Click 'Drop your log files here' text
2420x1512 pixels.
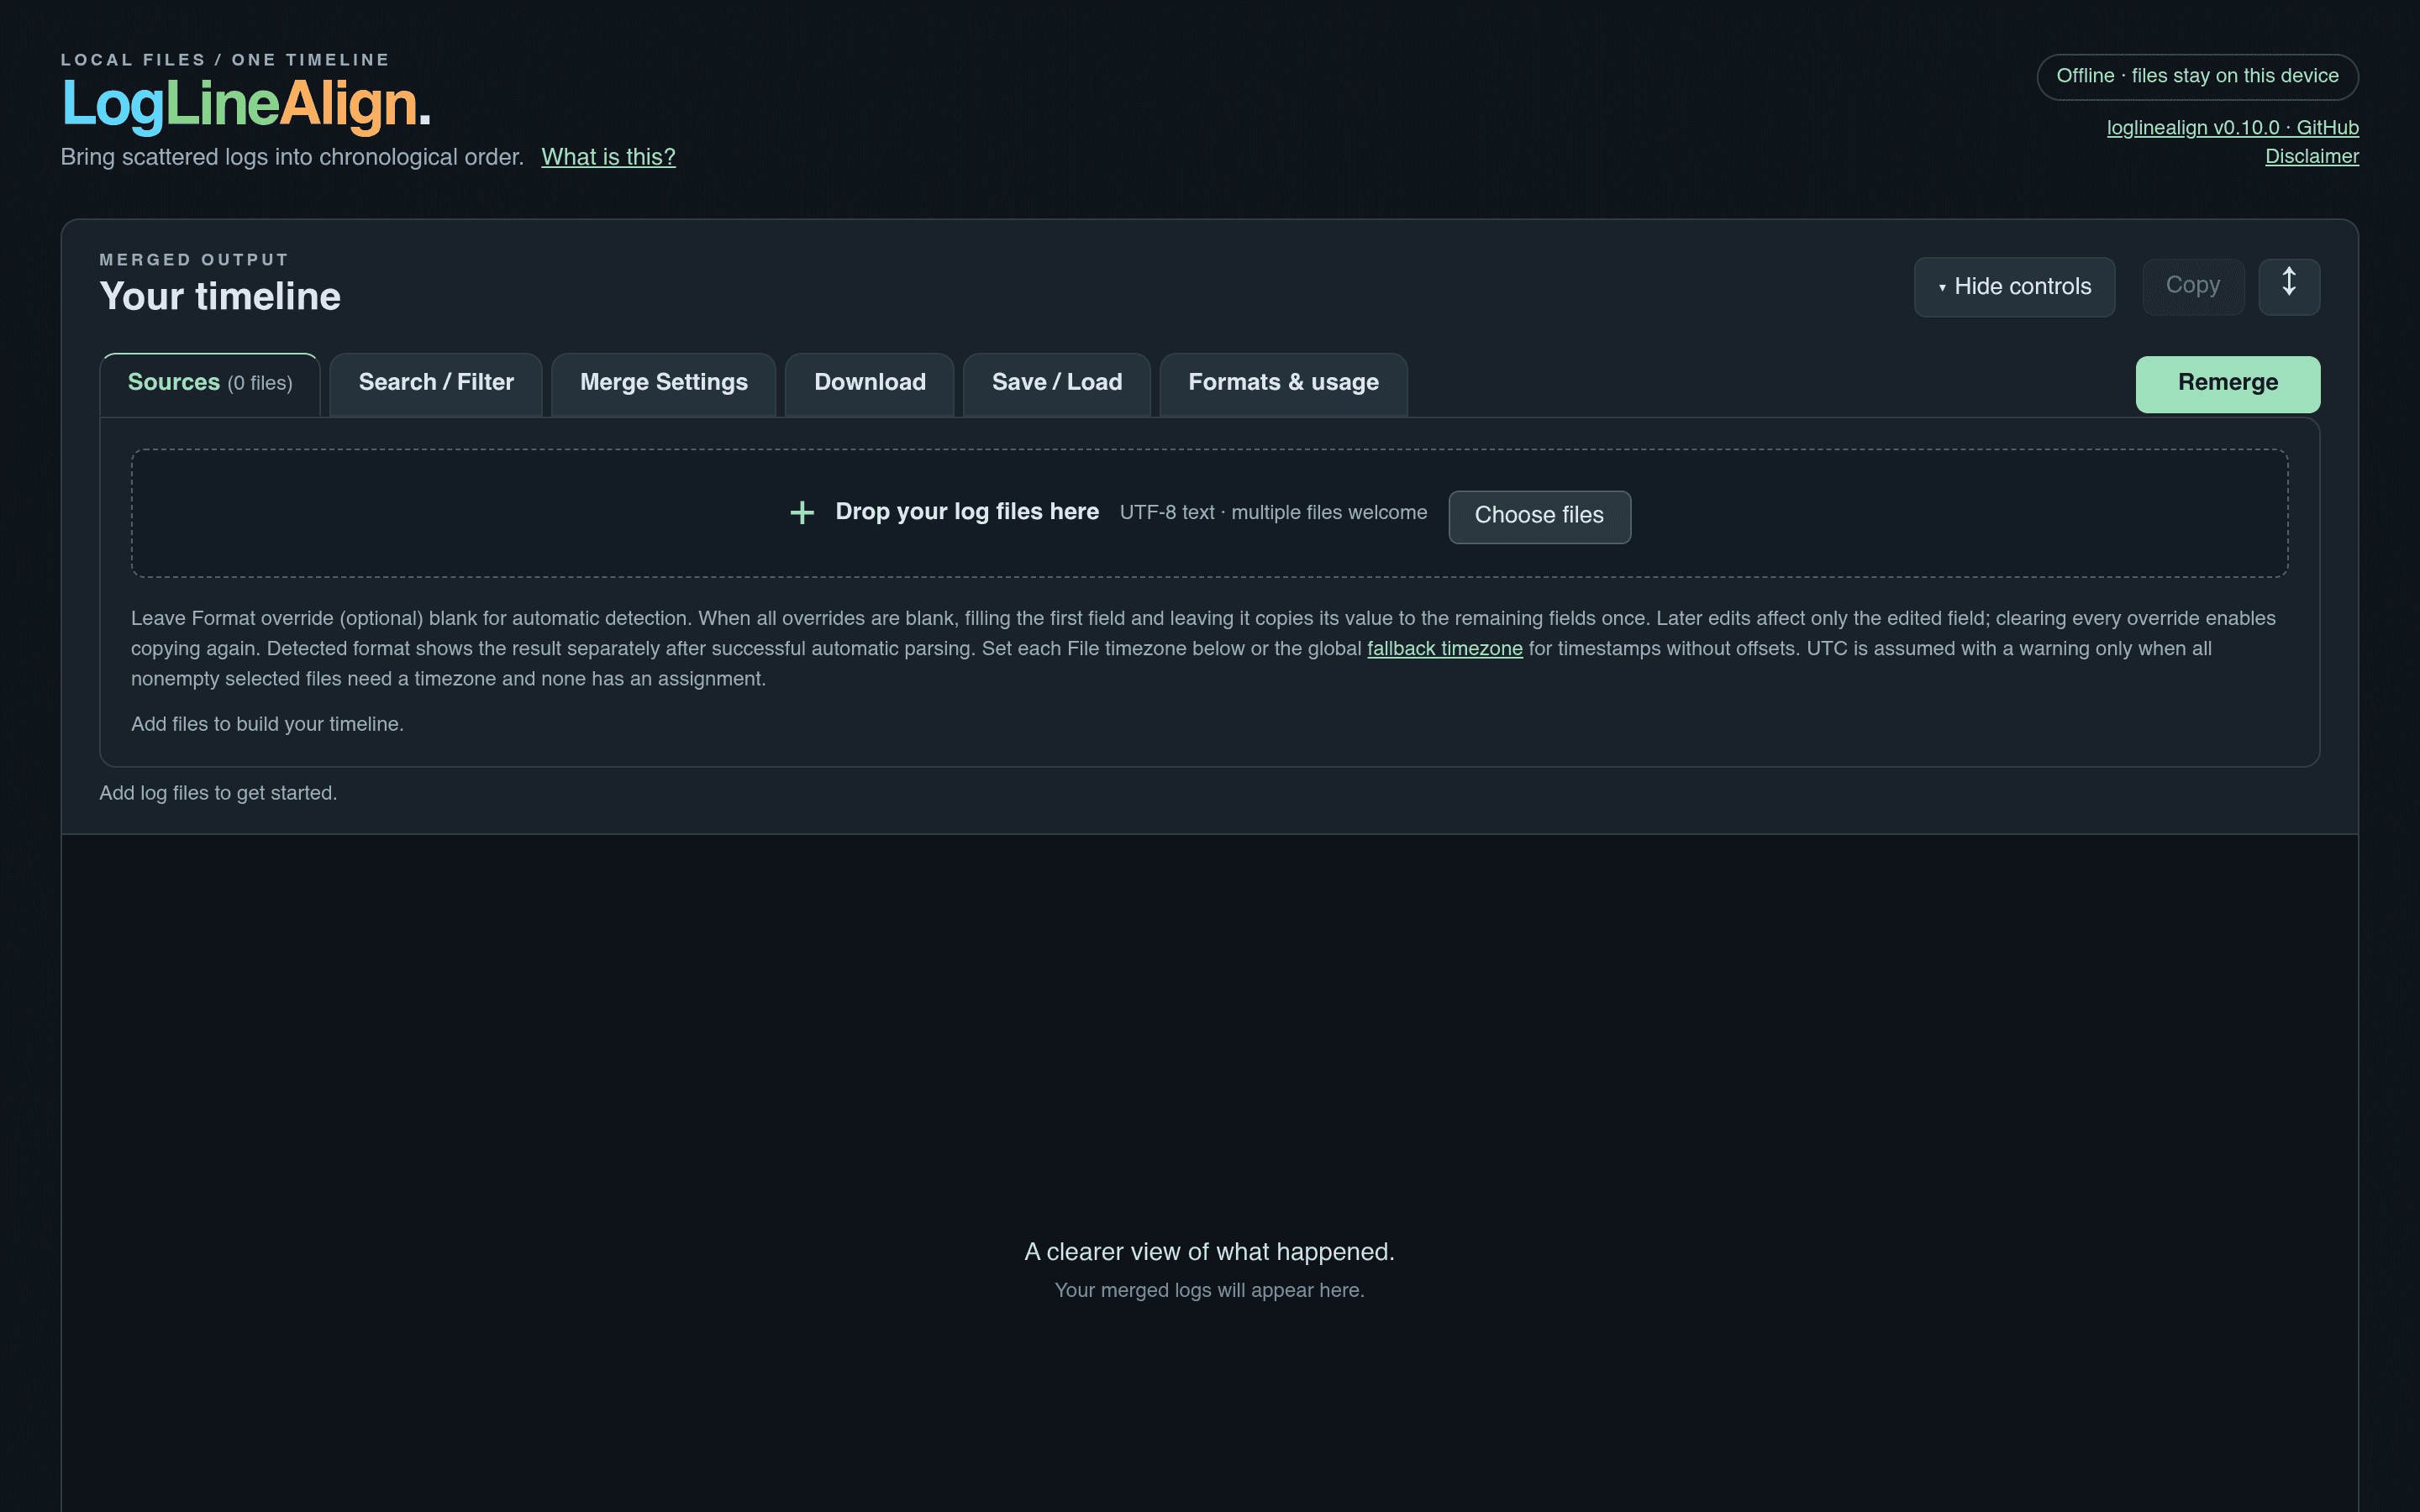coord(967,512)
